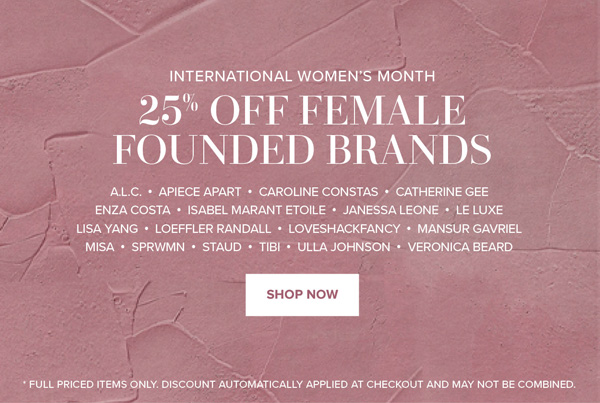Image resolution: width=600 pixels, height=403 pixels.
Task: Open the MISA brand
Action: (100, 247)
